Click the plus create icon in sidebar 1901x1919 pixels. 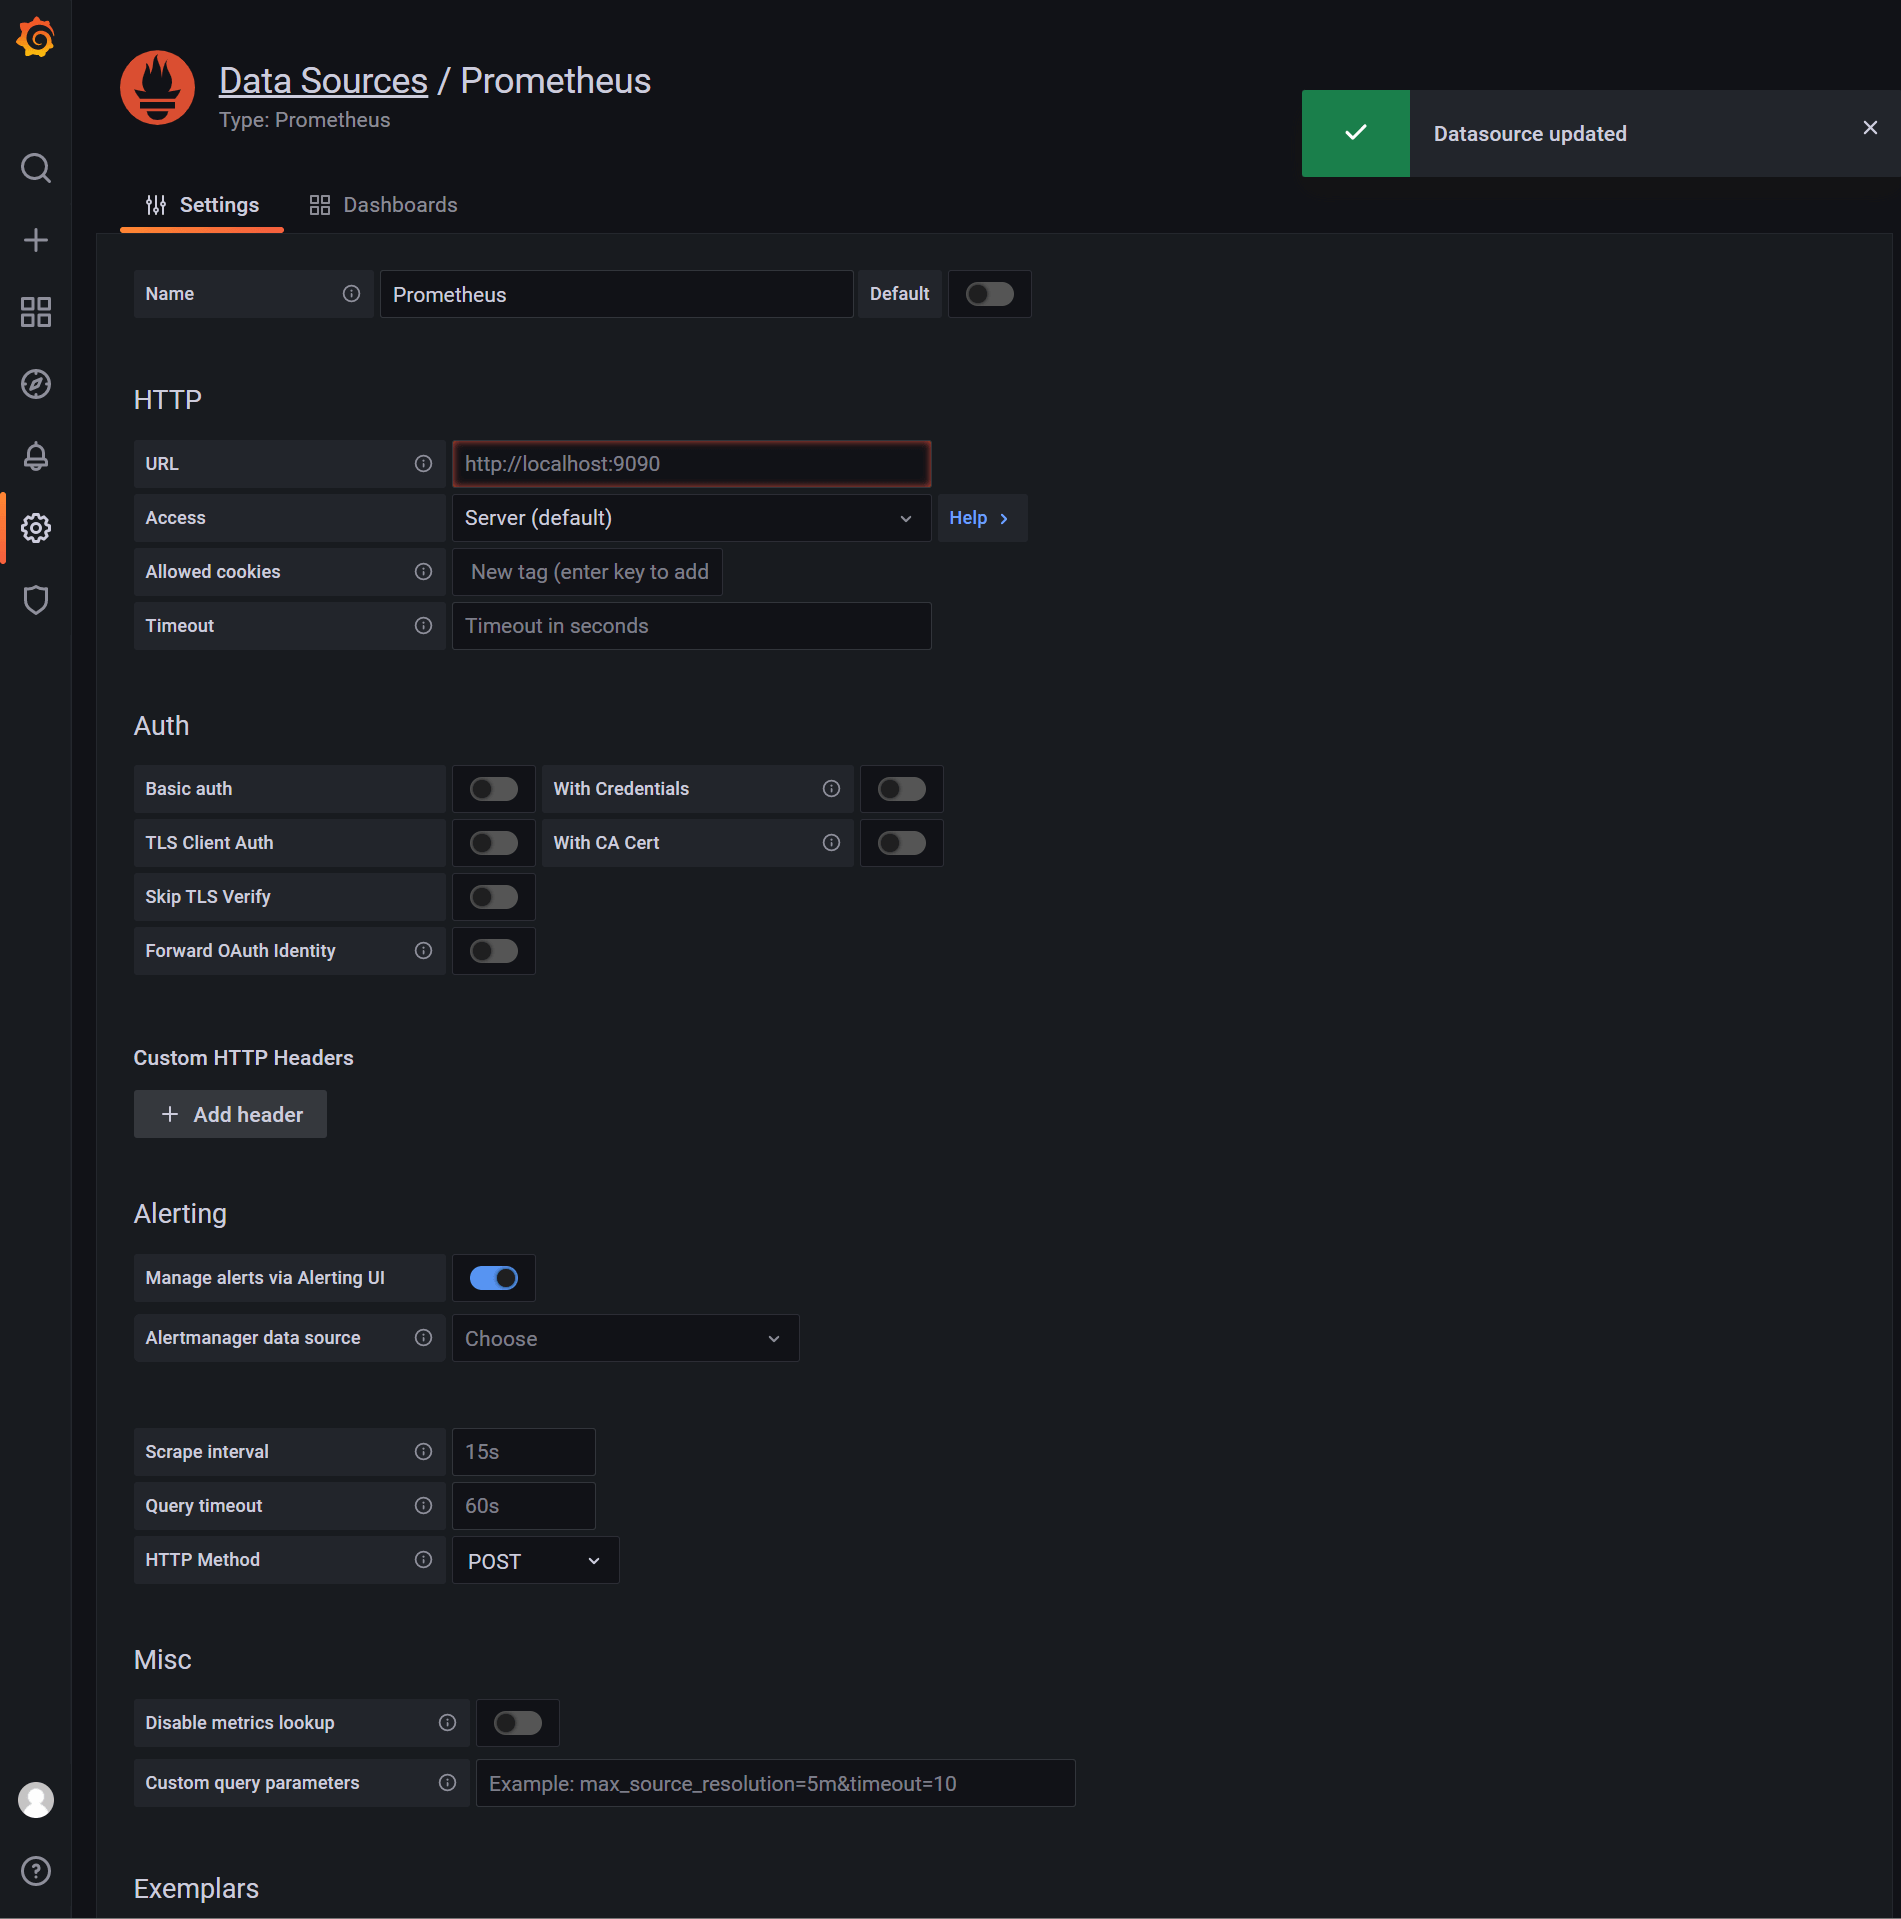coord(36,240)
